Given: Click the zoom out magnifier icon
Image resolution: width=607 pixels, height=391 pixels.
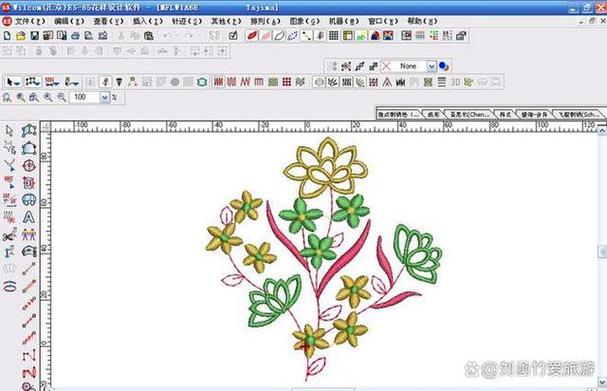Looking at the screenshot, I should click(62, 98).
